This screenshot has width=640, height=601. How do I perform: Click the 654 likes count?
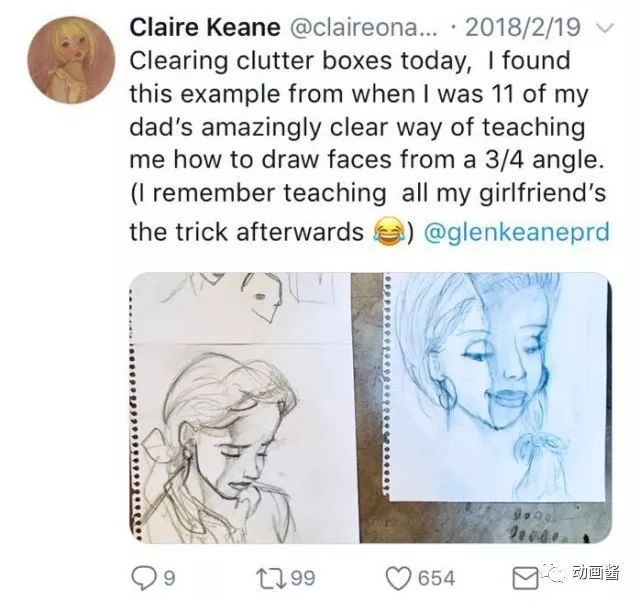pyautogui.click(x=435, y=577)
